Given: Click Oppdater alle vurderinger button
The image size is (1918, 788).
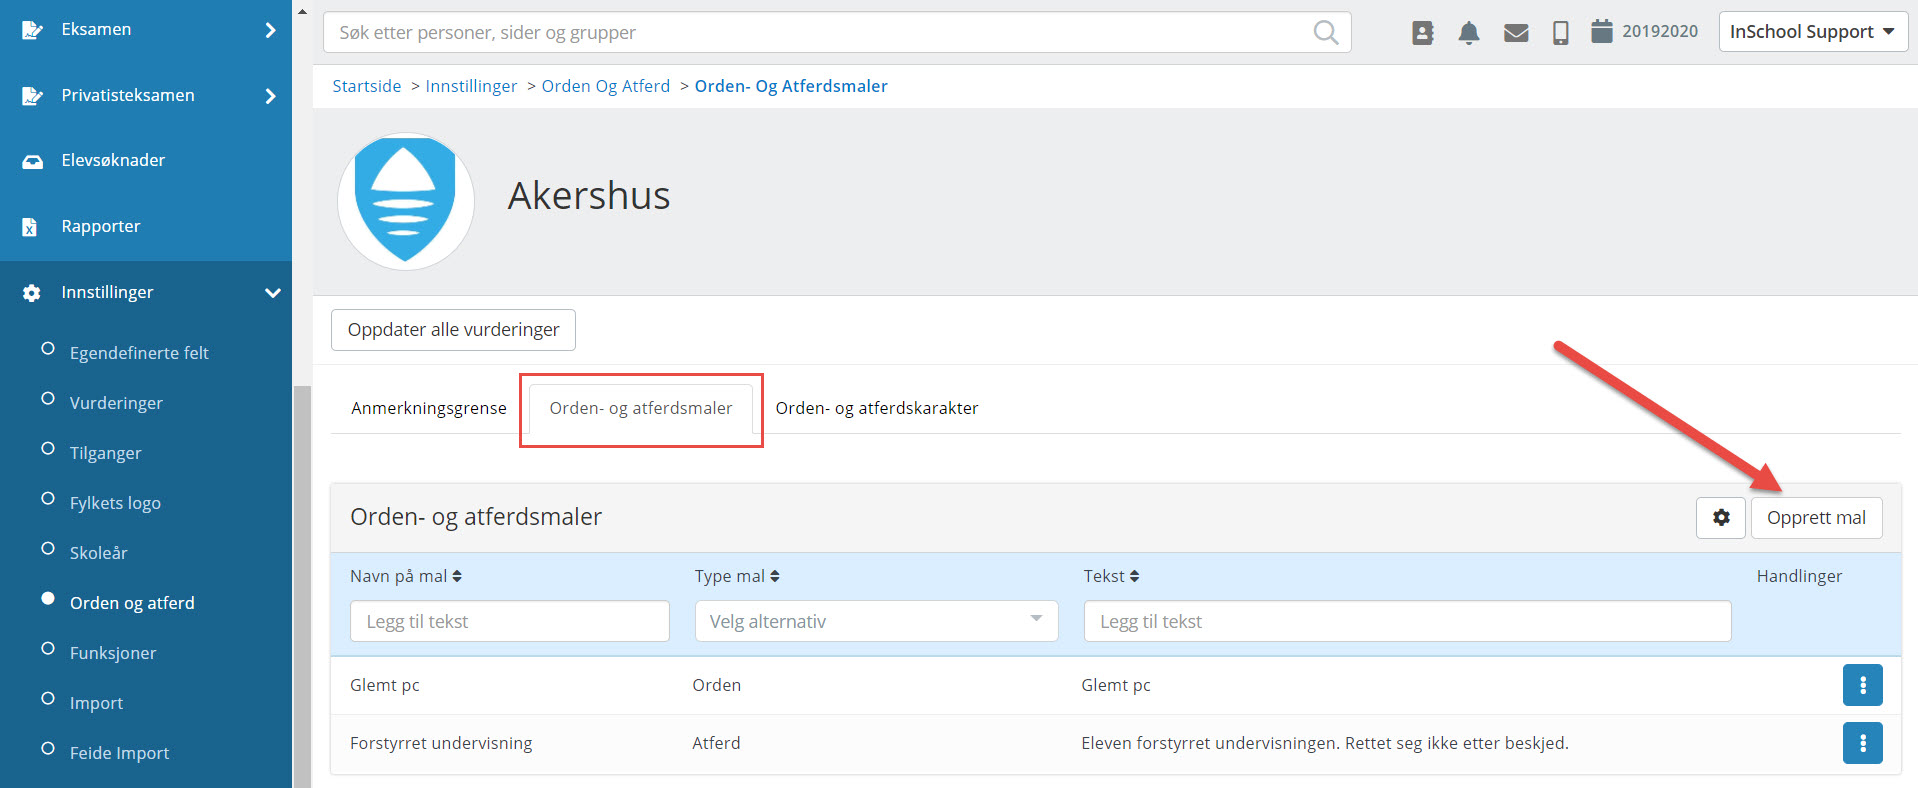Looking at the screenshot, I should [453, 330].
